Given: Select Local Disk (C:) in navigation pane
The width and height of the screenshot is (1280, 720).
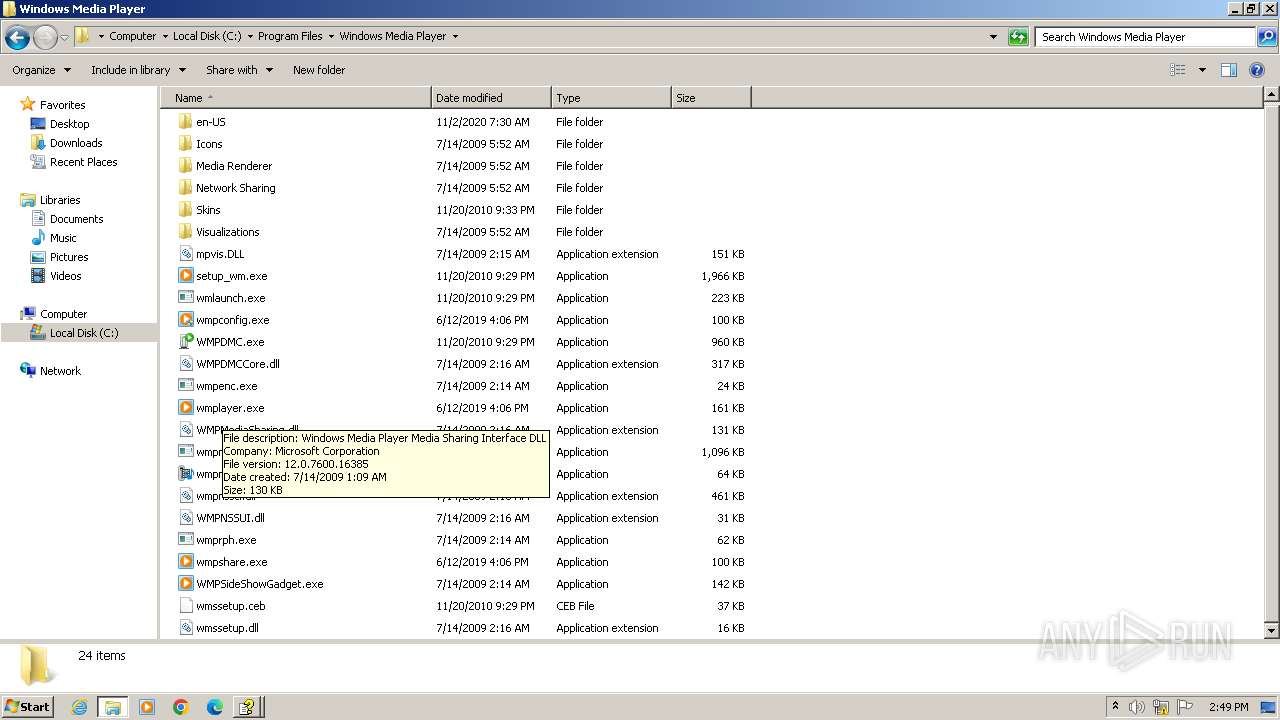Looking at the screenshot, I should coord(84,333).
